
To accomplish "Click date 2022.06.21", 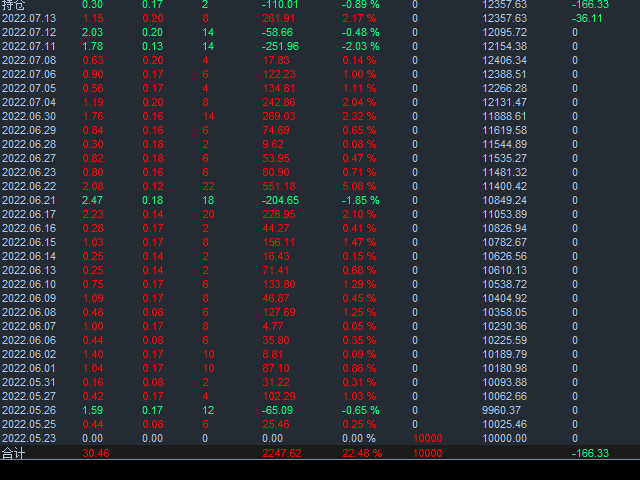I will pyautogui.click(x=29, y=200).
